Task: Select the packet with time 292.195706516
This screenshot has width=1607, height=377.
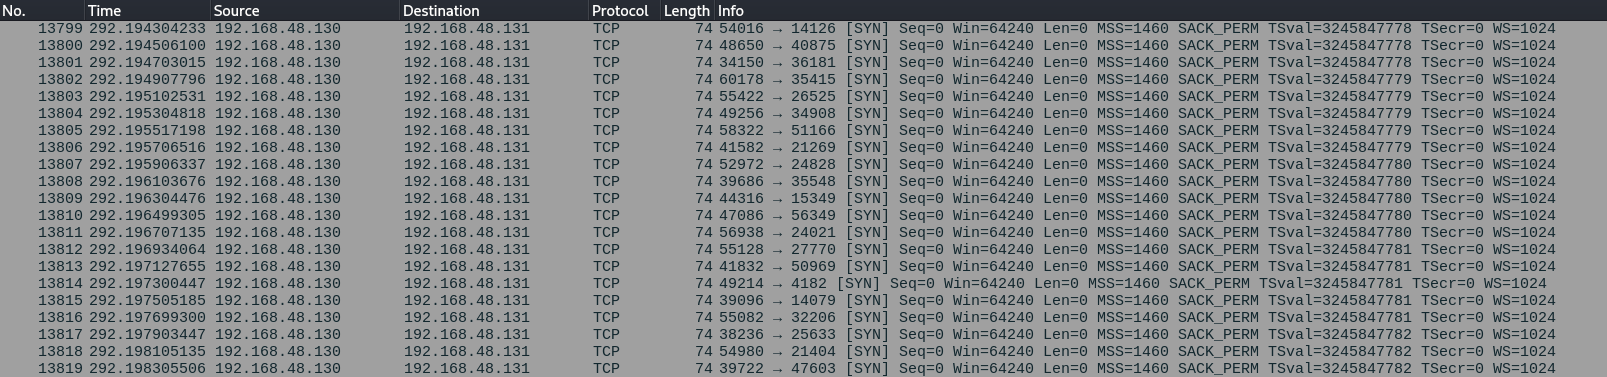Action: 803,148
